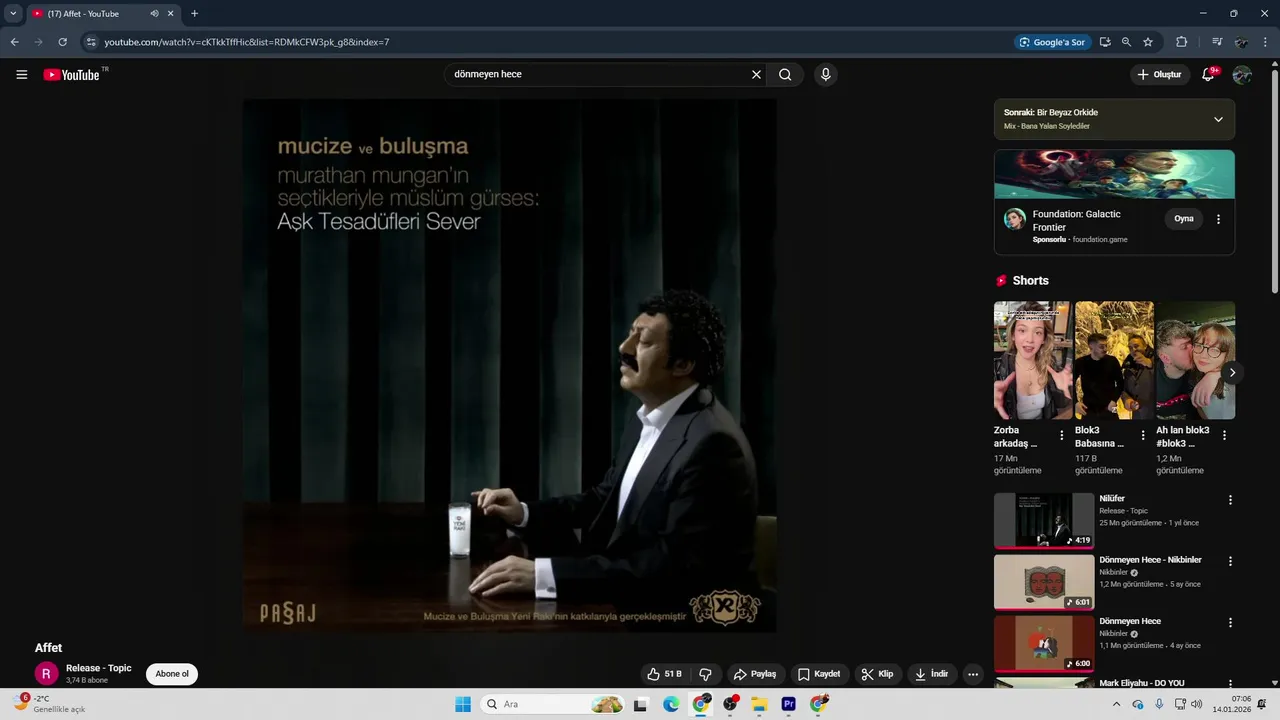Clear the search query with the X
The image size is (1280, 720).
tap(756, 74)
